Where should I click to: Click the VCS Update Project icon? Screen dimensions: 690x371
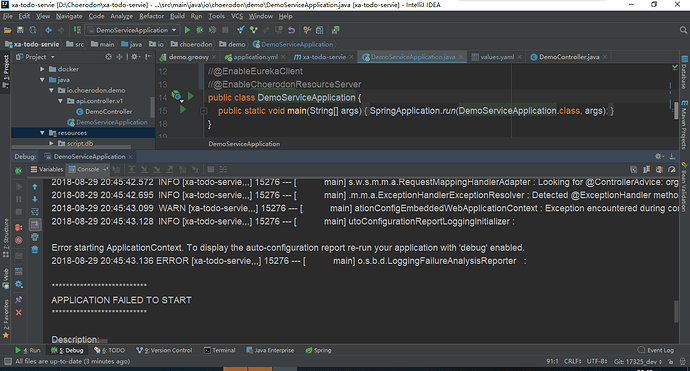click(x=241, y=30)
